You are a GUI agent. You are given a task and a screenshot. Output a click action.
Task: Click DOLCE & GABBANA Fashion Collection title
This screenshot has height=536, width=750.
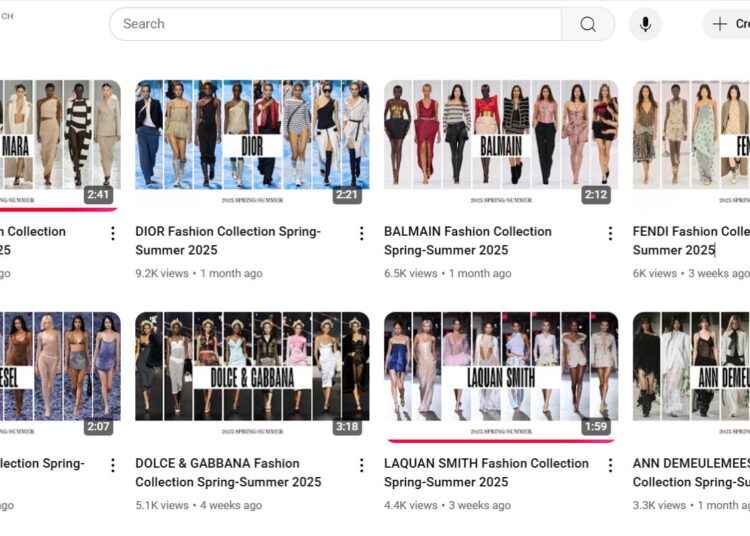(x=228, y=472)
